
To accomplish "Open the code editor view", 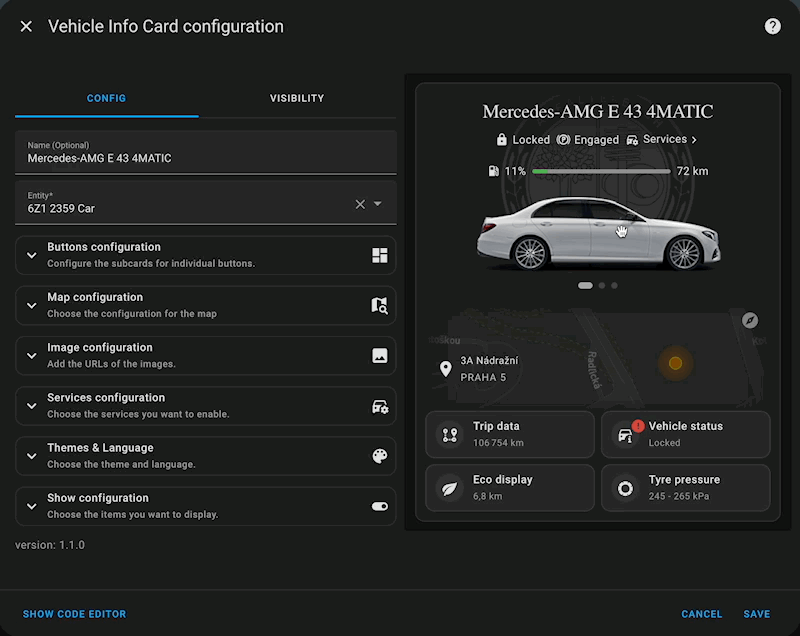I will 74,614.
